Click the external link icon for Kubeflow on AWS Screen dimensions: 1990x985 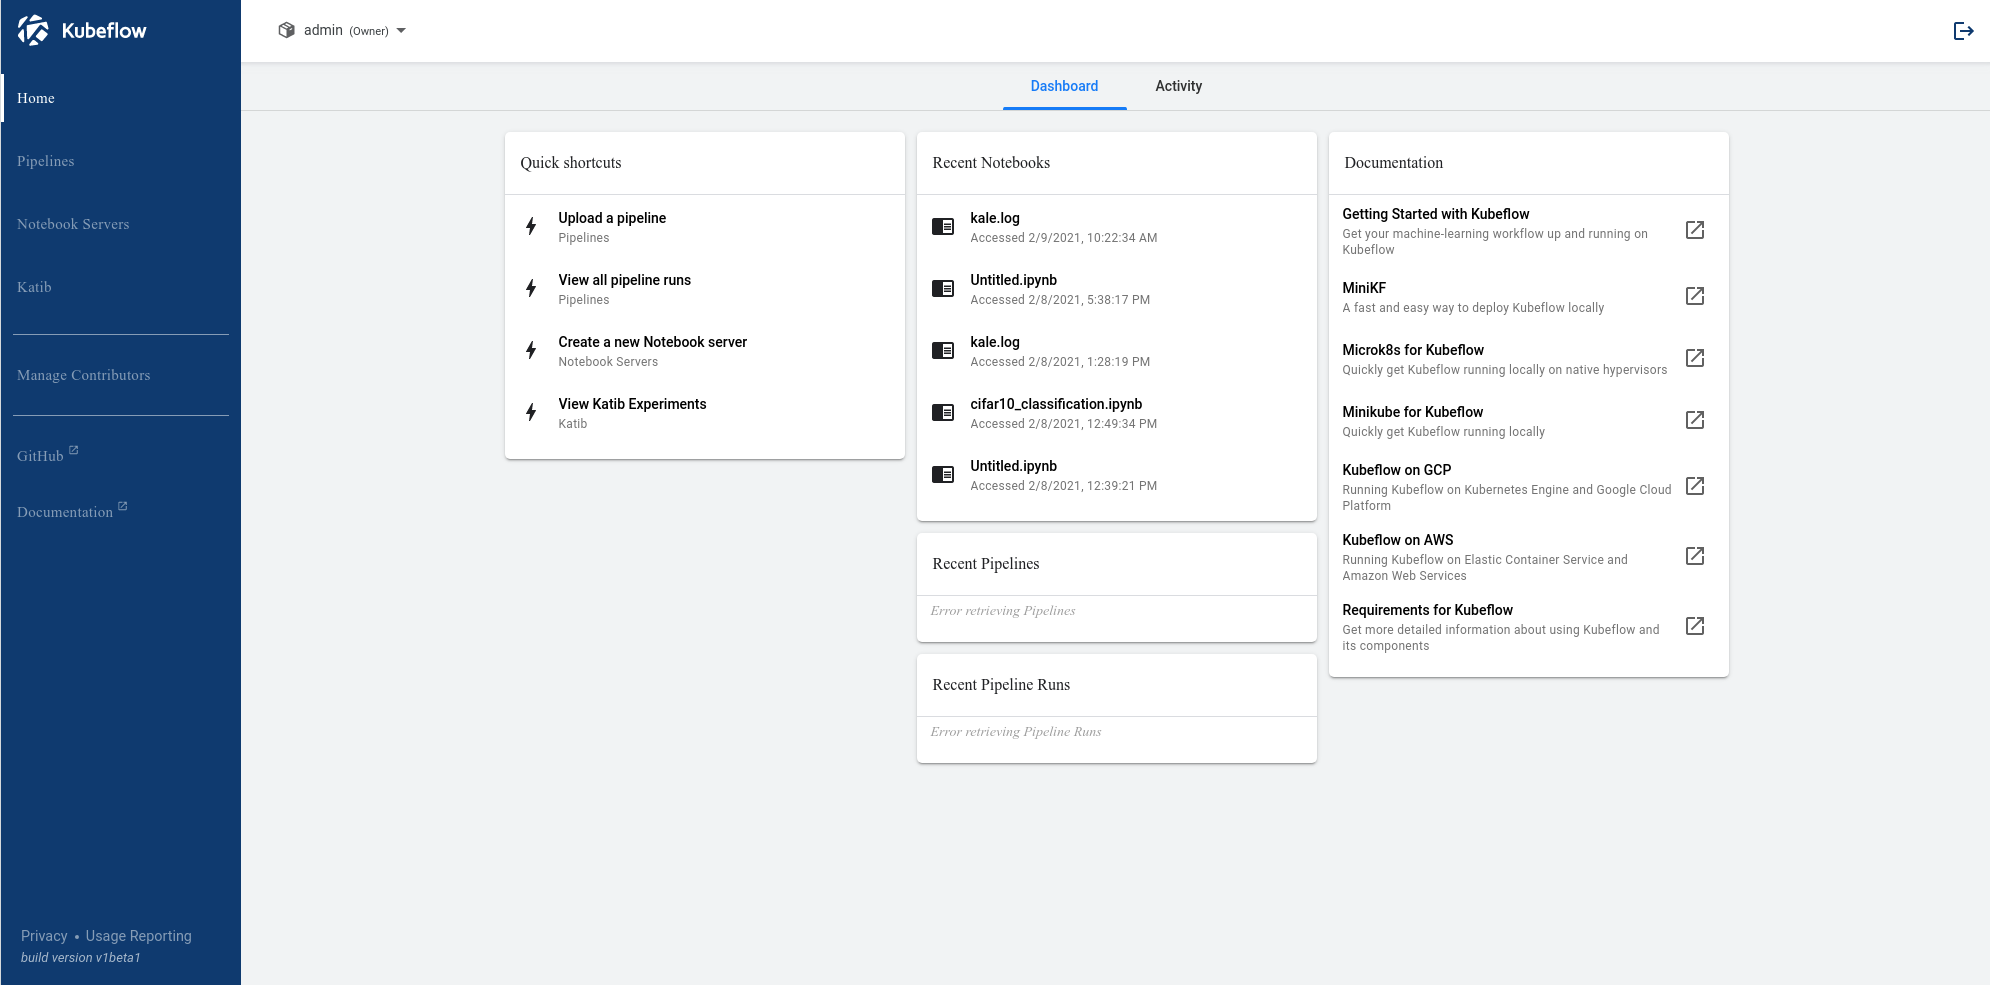coord(1695,556)
